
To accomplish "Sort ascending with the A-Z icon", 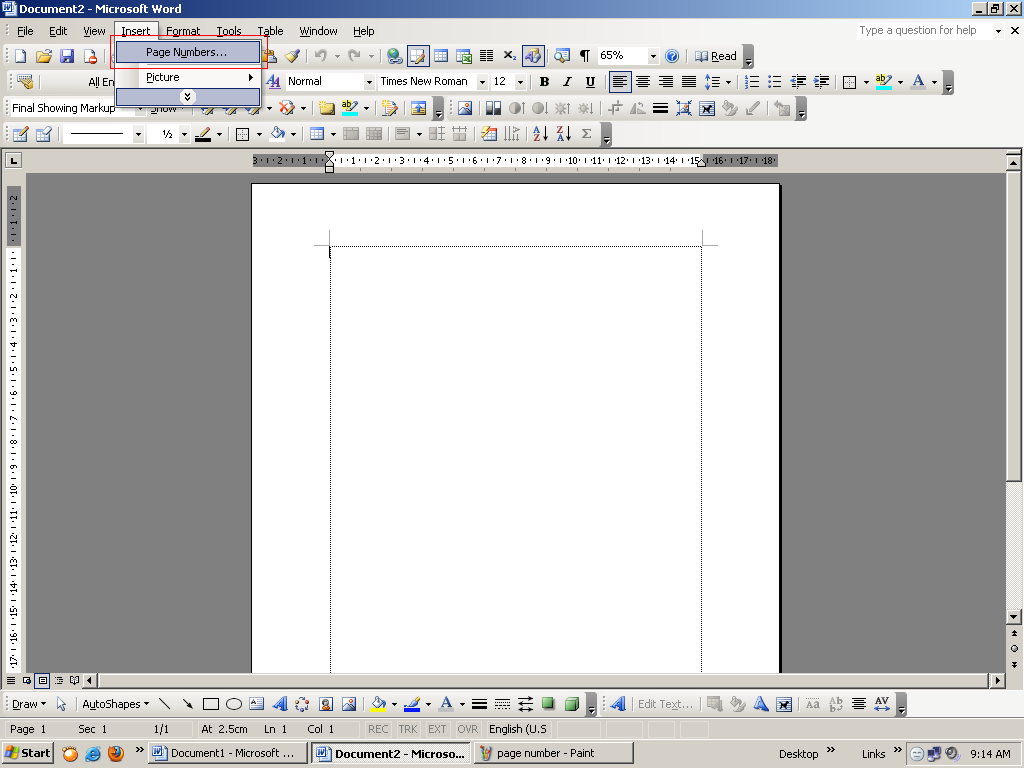I will pyautogui.click(x=540, y=134).
